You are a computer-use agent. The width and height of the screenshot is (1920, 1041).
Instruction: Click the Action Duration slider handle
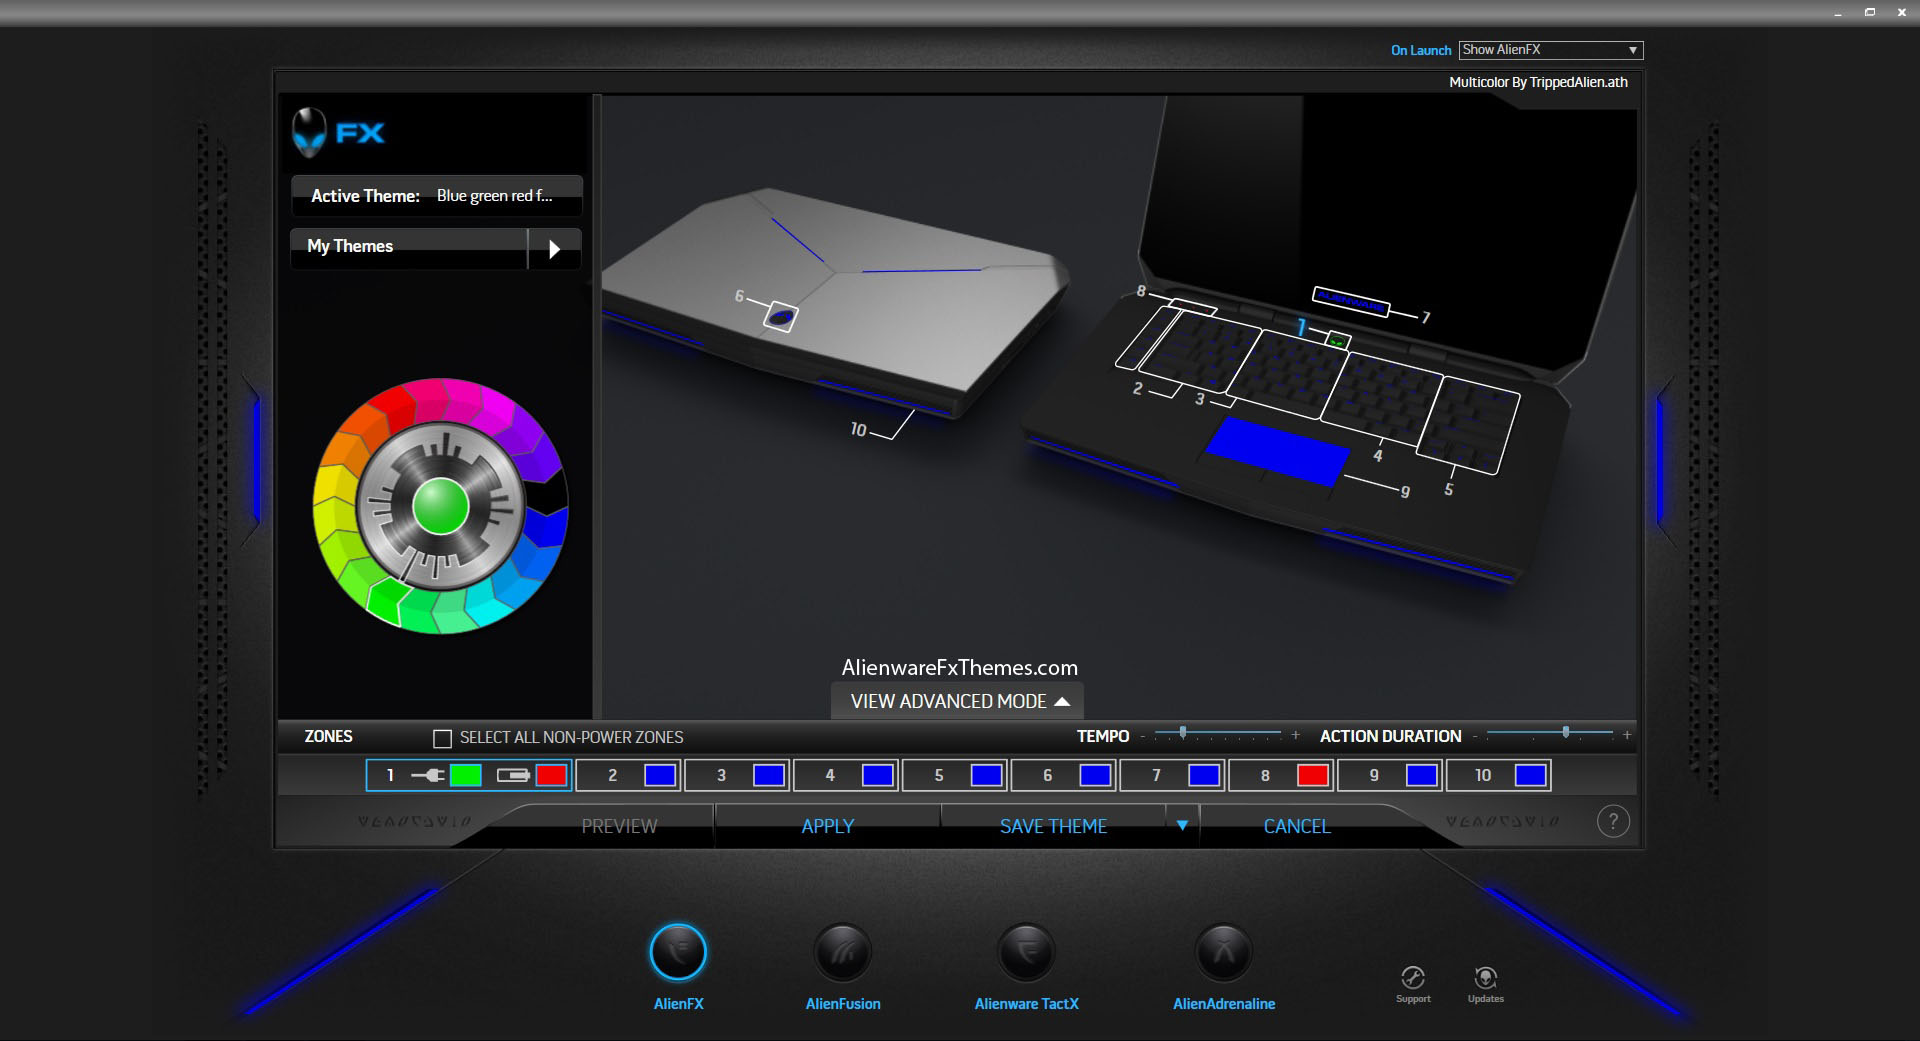[x=1566, y=732]
